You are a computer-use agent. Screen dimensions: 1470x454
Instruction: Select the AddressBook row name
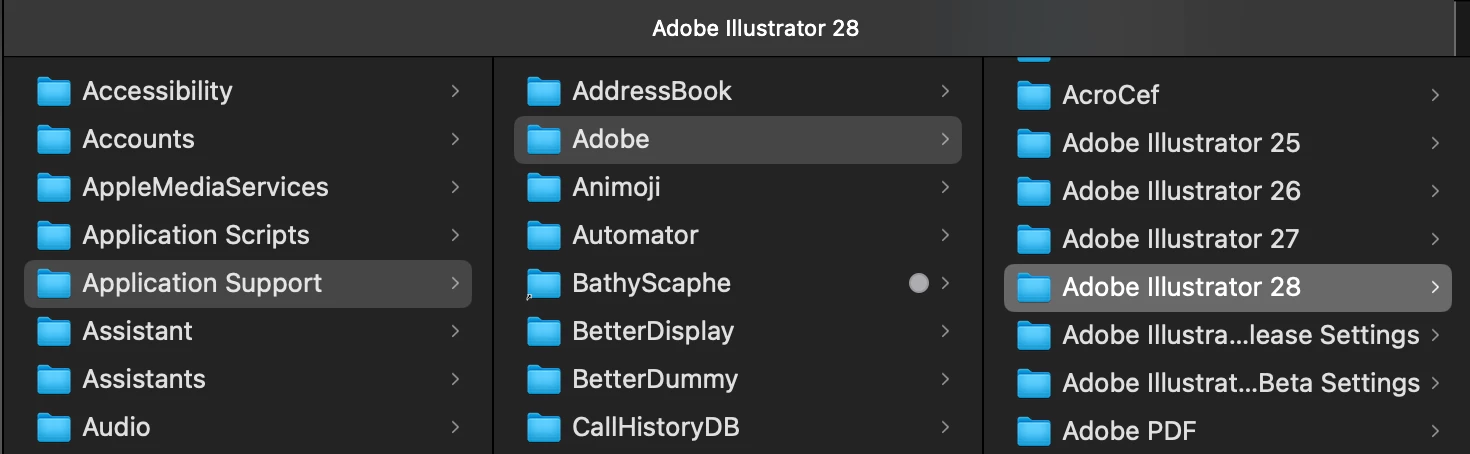pos(652,91)
